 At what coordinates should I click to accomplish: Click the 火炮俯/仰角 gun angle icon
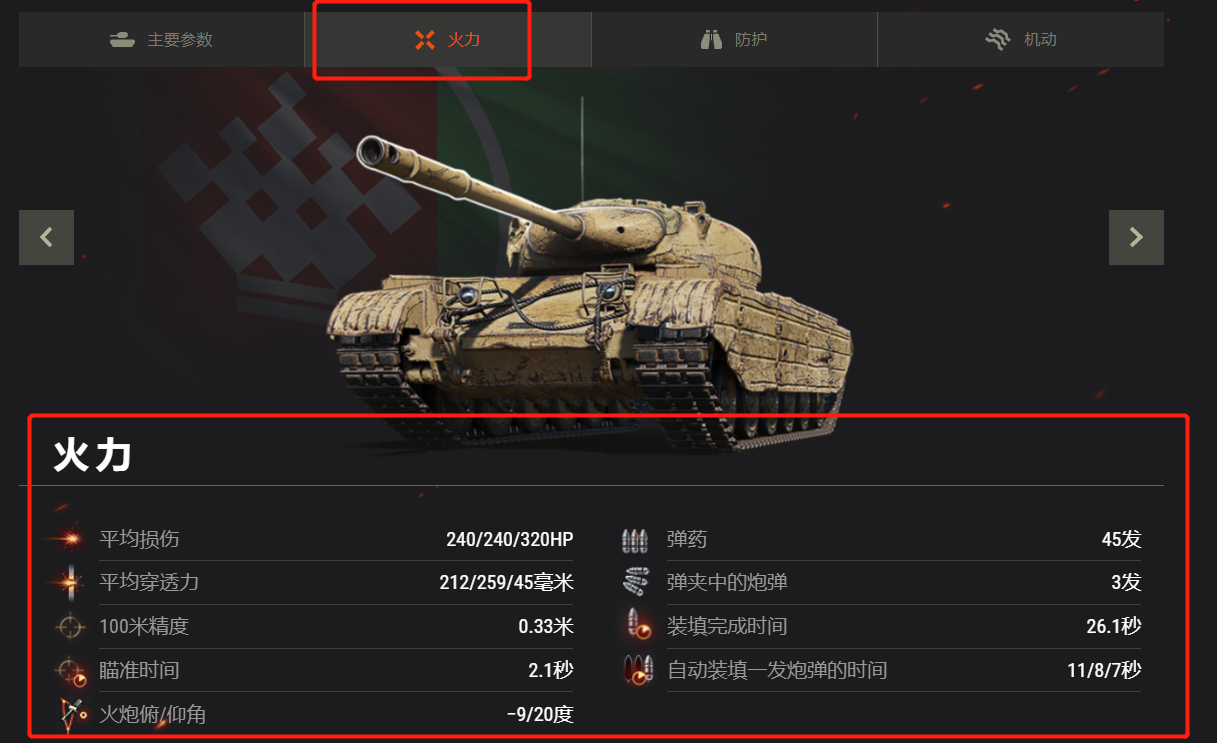tap(70, 714)
